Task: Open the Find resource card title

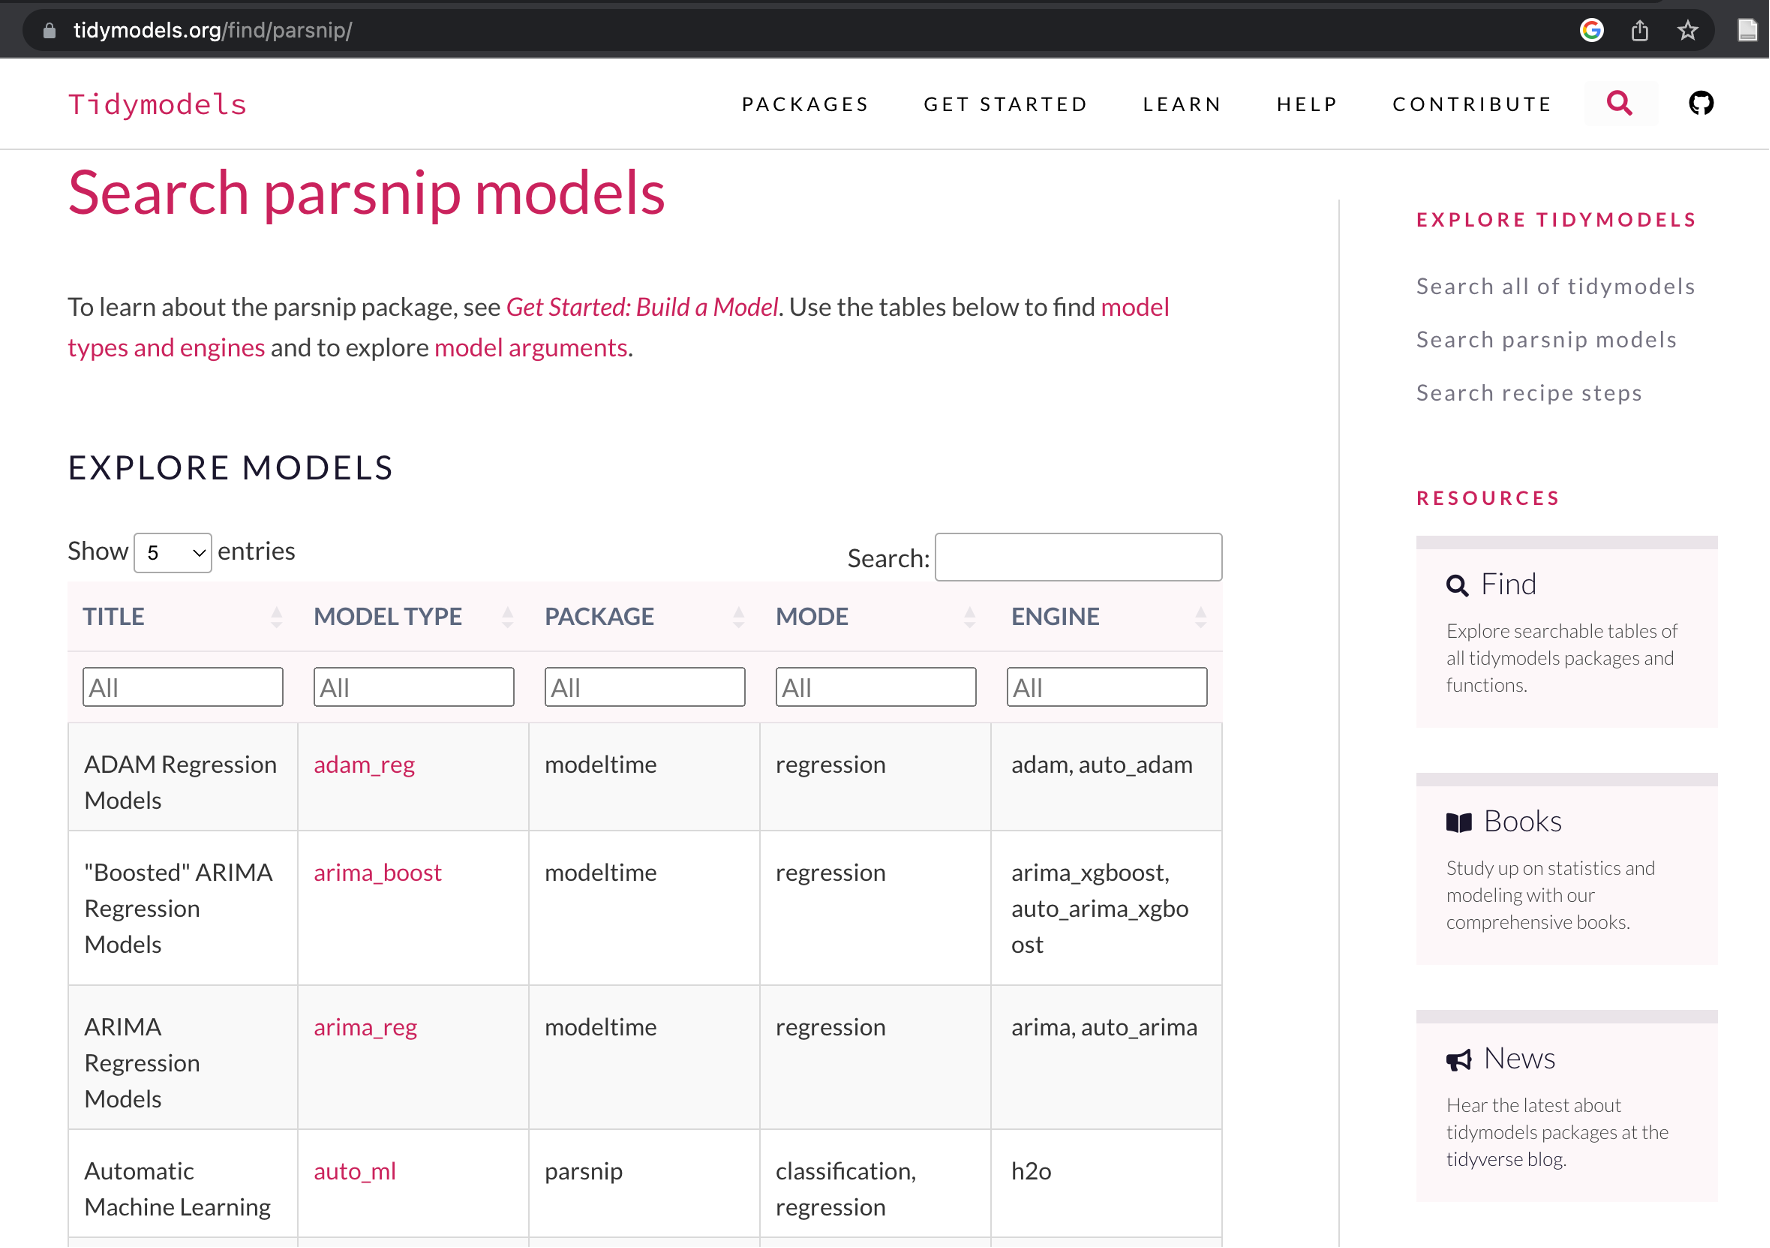Action: [x=1508, y=584]
